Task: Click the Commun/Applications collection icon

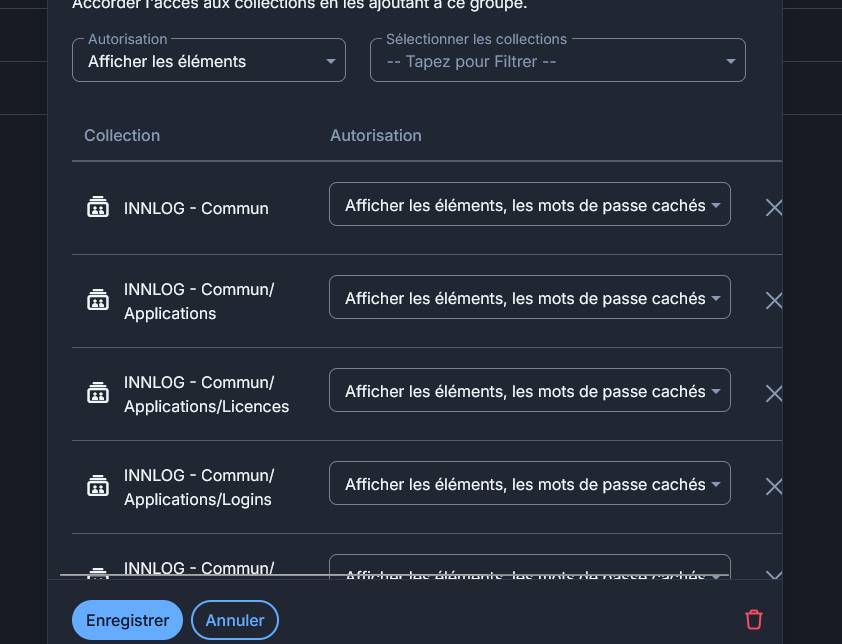Action: 98,301
